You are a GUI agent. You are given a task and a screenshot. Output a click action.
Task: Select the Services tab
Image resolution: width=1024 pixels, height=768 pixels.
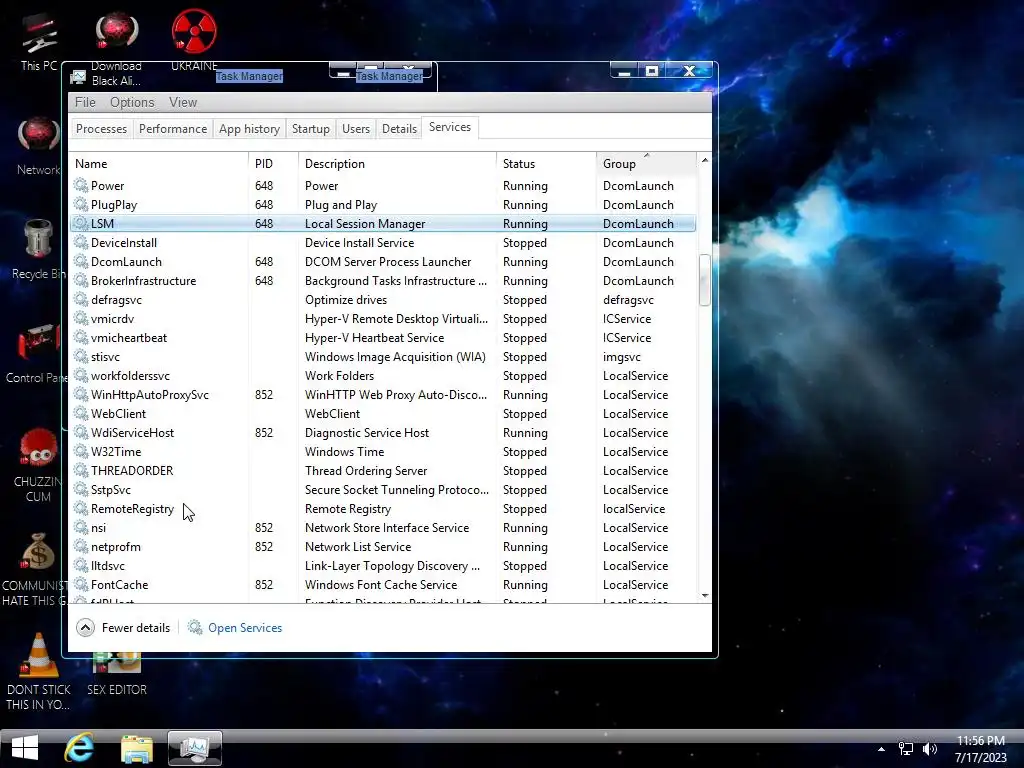450,127
